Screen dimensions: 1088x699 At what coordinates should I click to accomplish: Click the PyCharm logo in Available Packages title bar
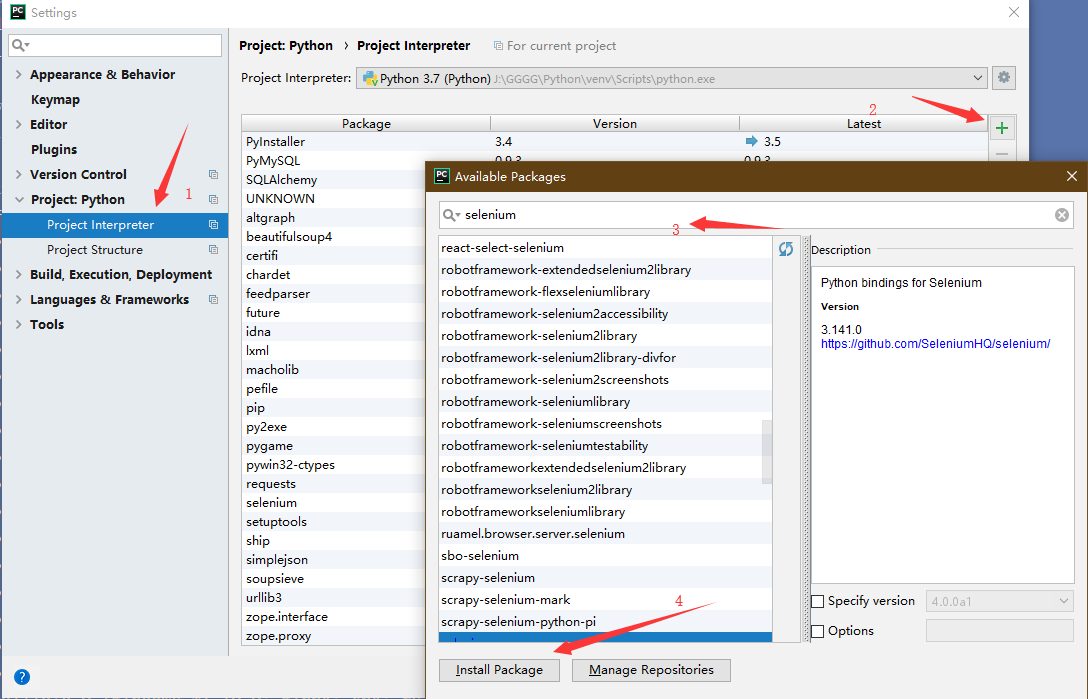(x=442, y=176)
